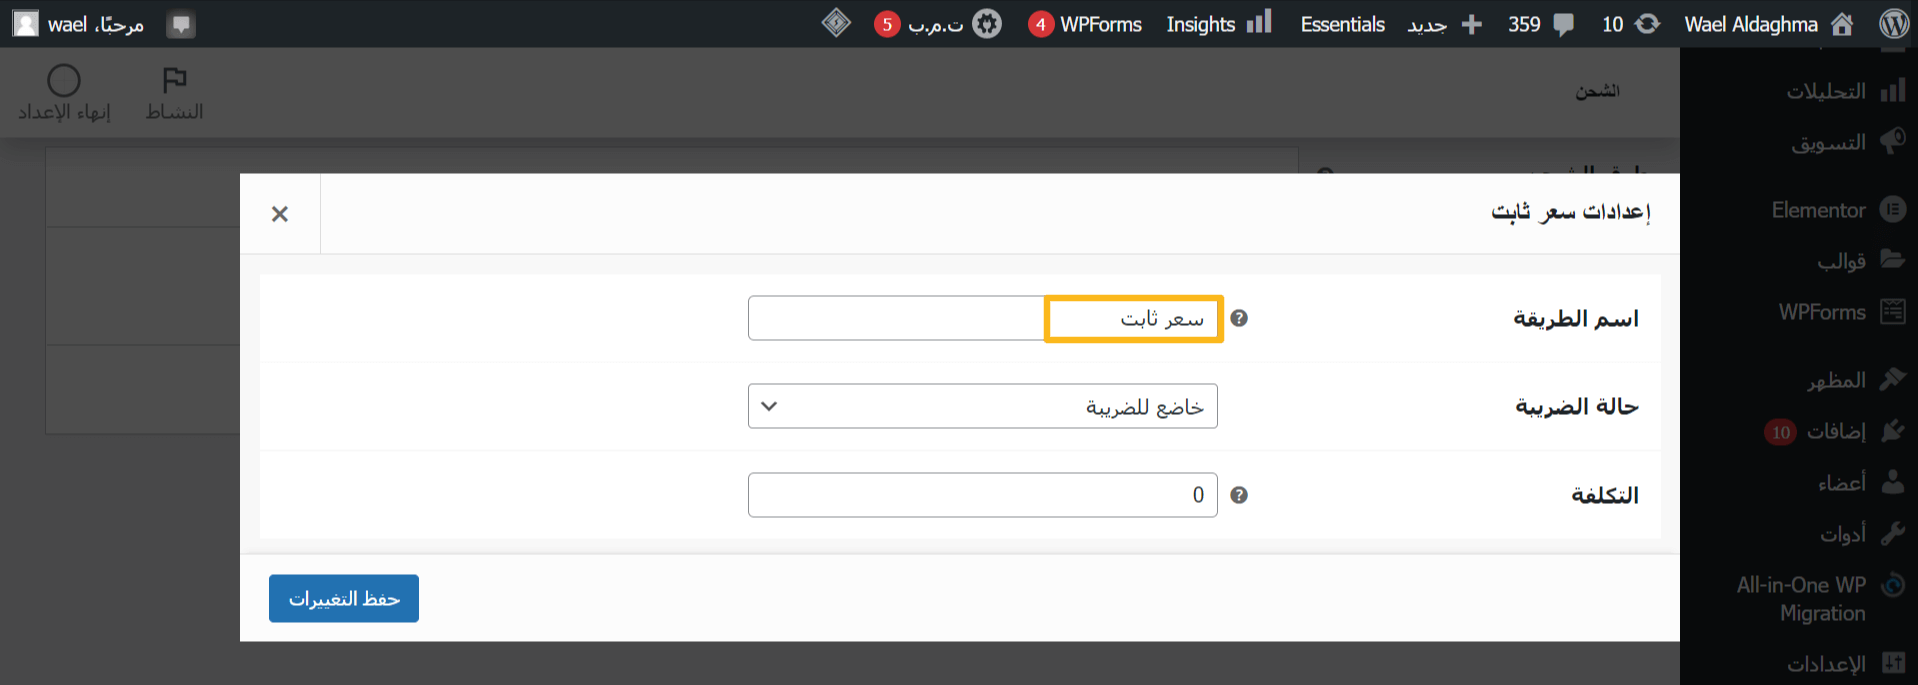Open the مرحبًا wael user account menu
1918x685 pixels.
coord(96,24)
